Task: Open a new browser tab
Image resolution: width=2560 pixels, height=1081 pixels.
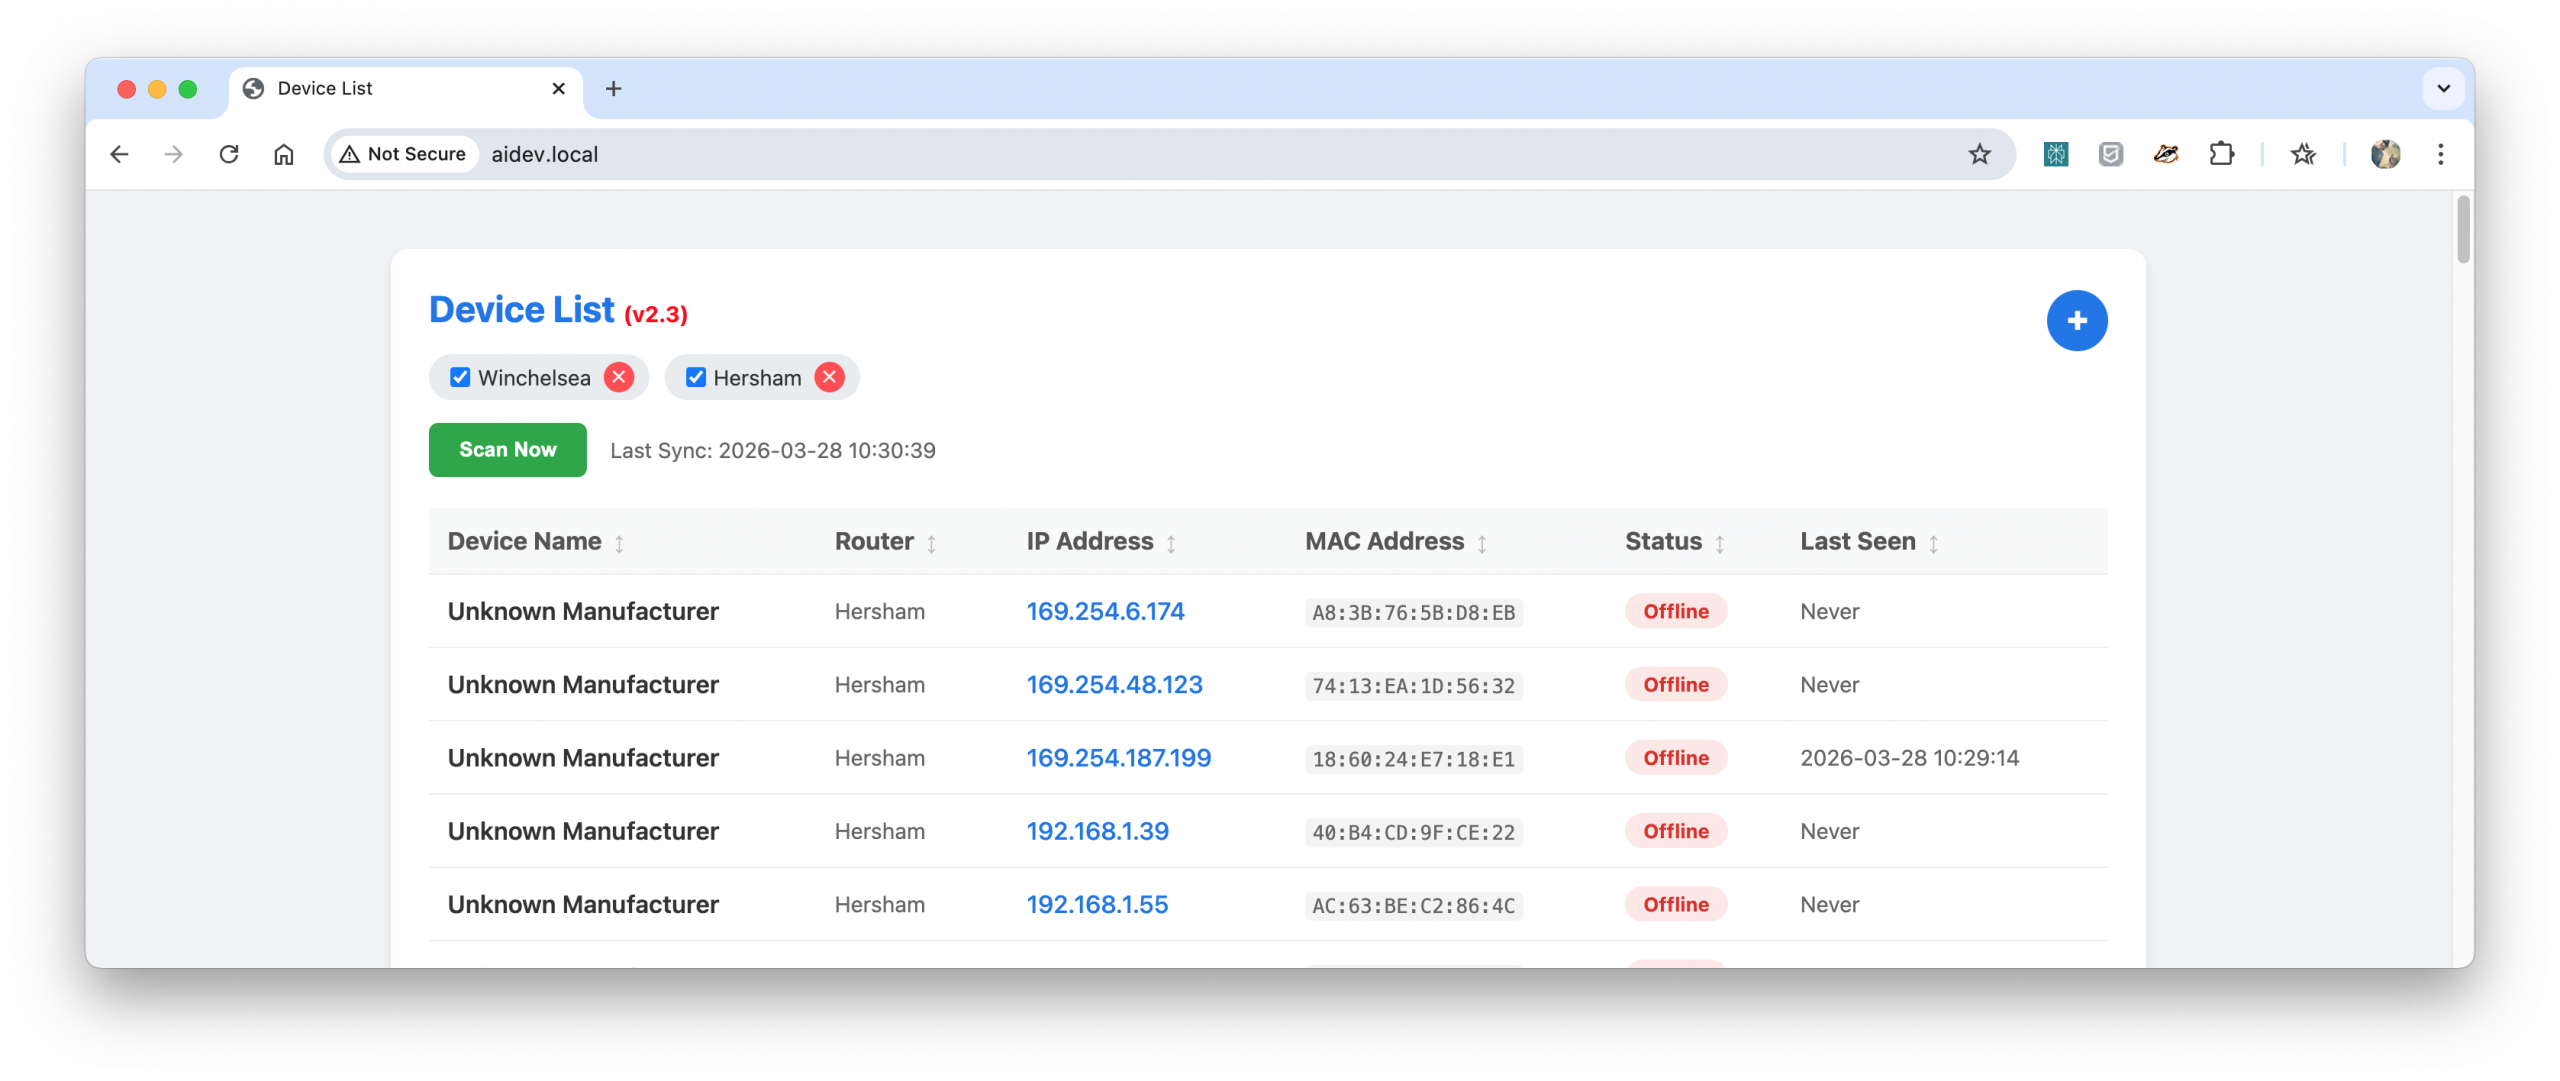Action: [613, 89]
